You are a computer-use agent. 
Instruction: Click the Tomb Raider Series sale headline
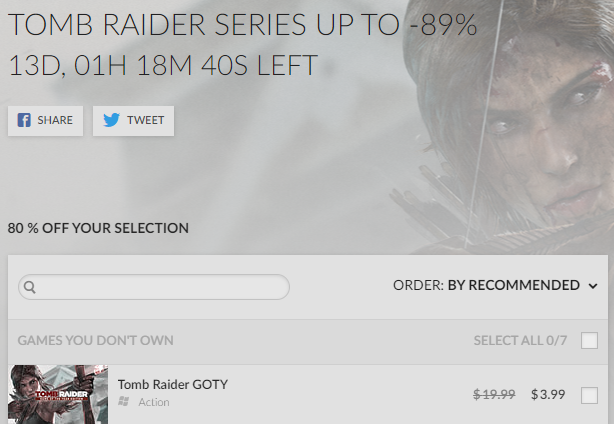[242, 24]
